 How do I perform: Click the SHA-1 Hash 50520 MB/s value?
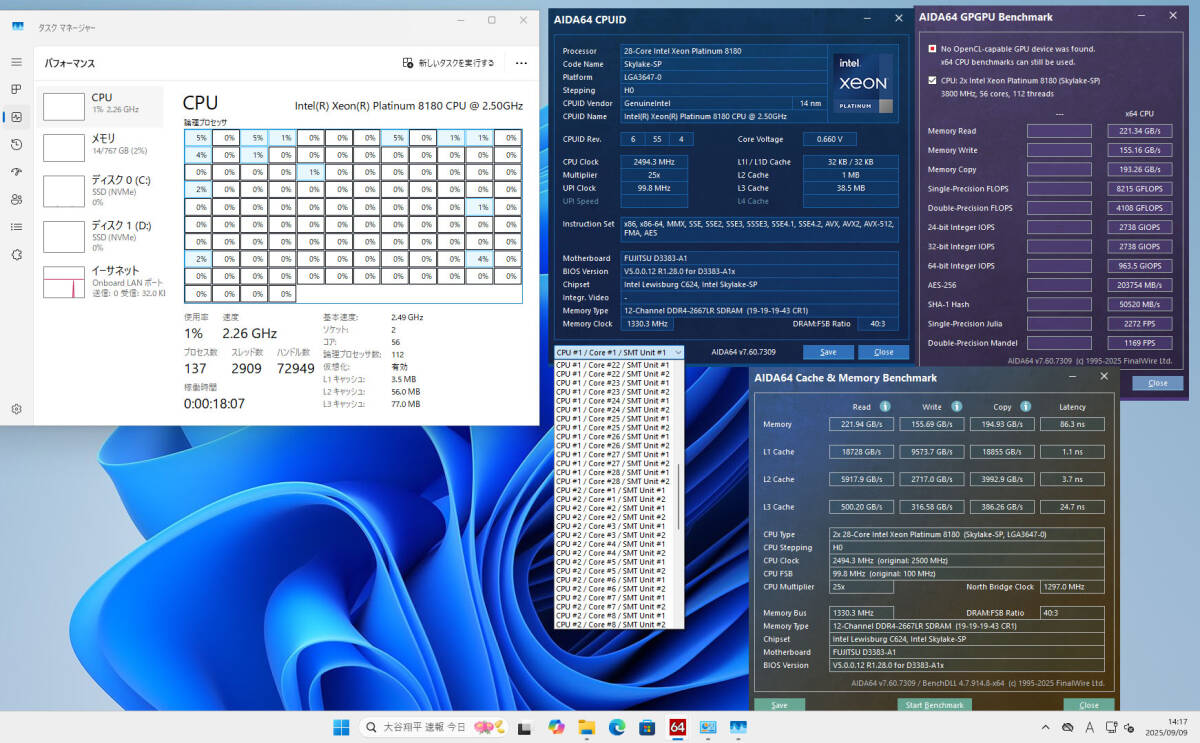pos(1139,304)
